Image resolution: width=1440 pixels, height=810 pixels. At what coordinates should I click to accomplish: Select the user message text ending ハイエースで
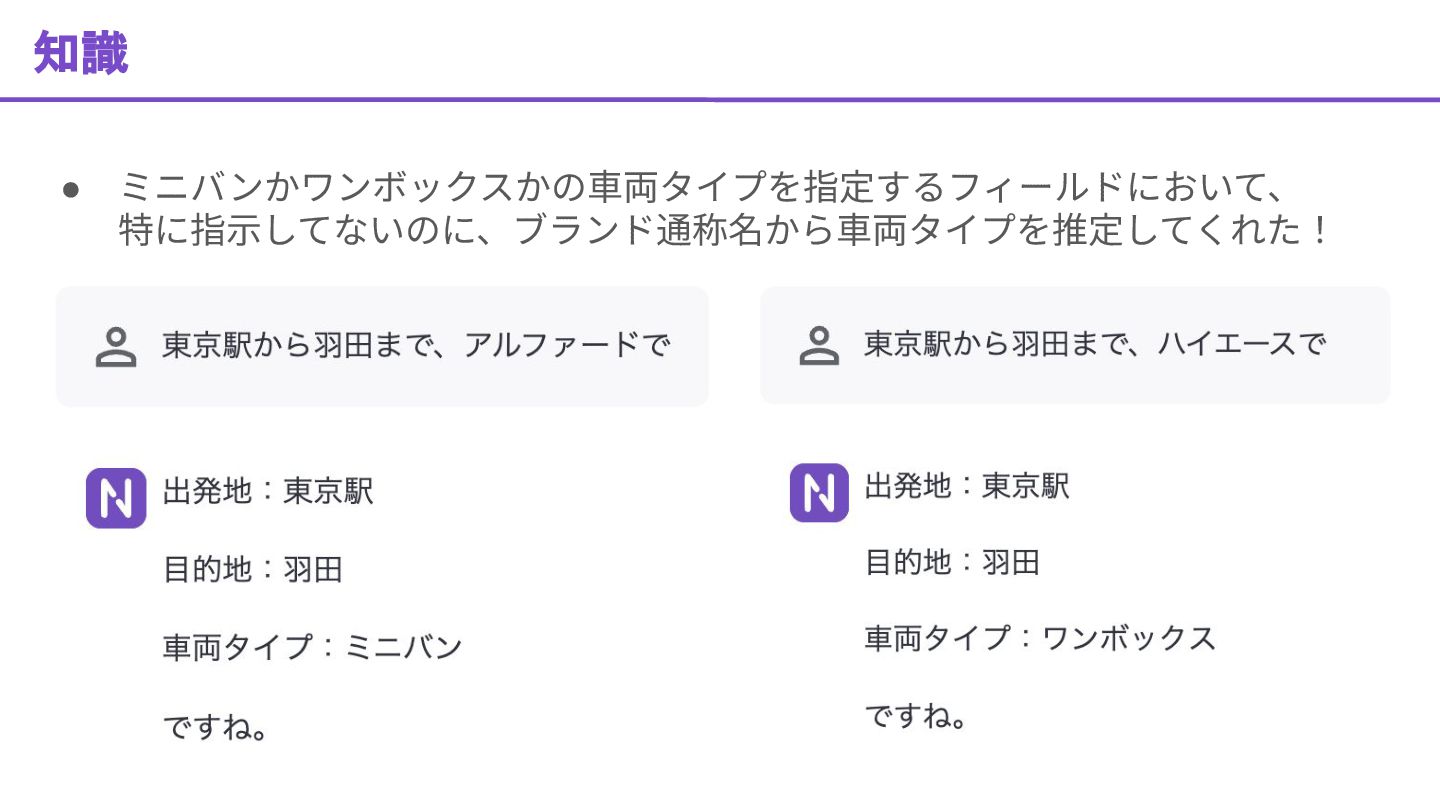pos(1095,345)
